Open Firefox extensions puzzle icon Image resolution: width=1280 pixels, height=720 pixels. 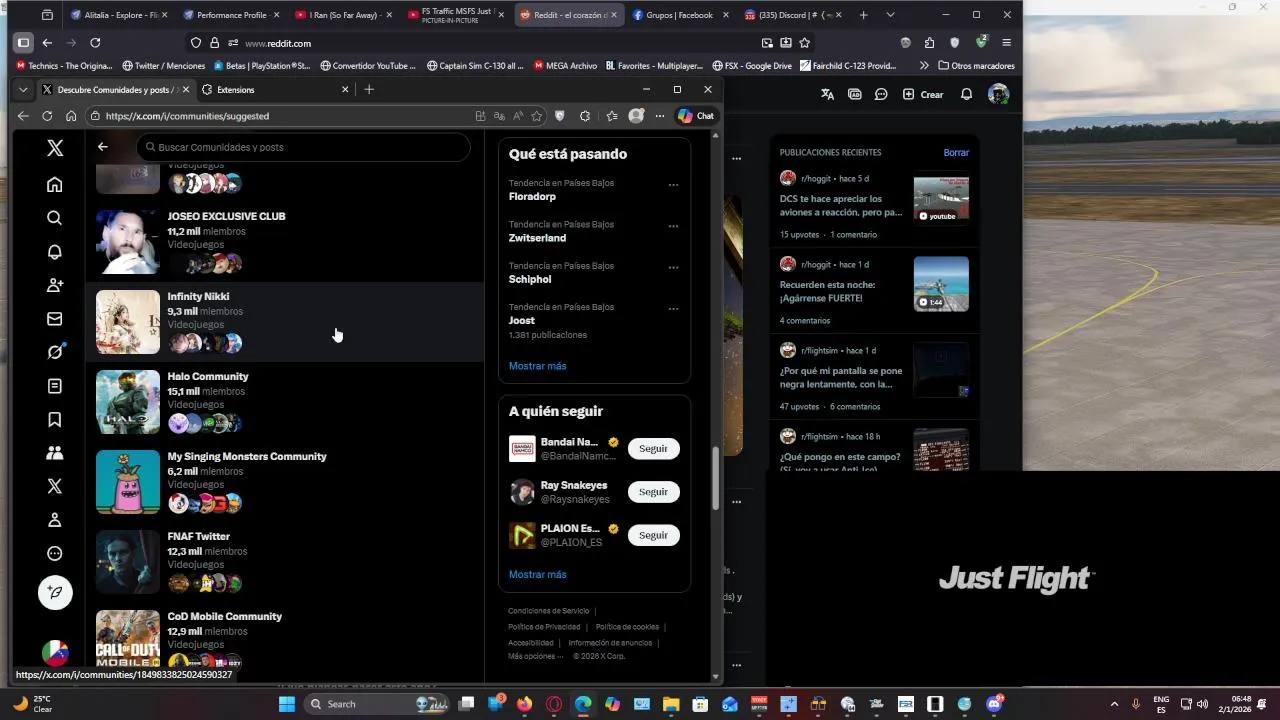click(x=929, y=43)
